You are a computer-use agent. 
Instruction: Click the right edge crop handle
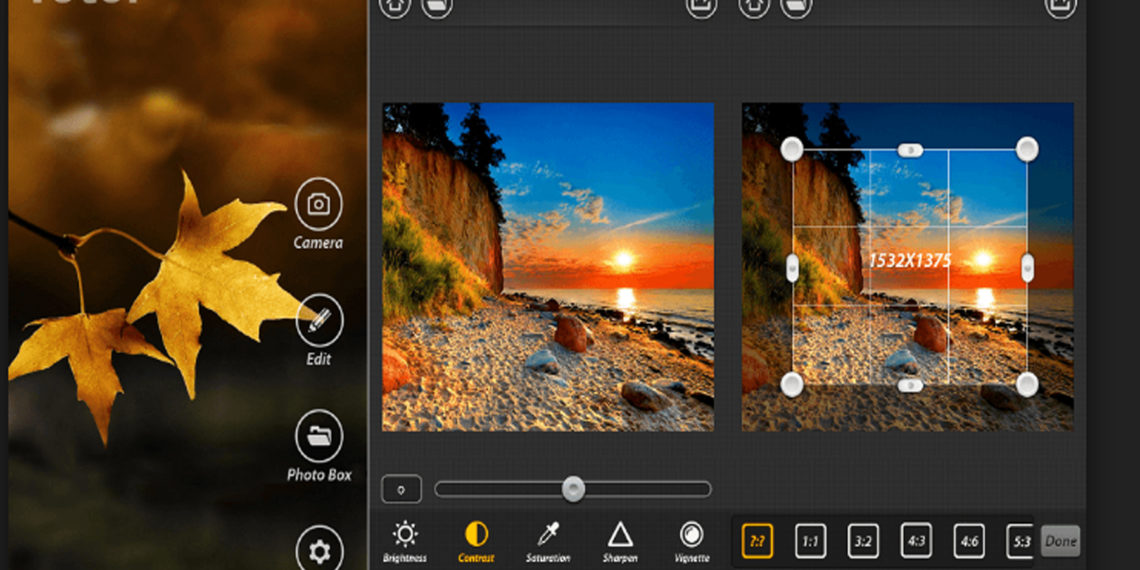1027,268
